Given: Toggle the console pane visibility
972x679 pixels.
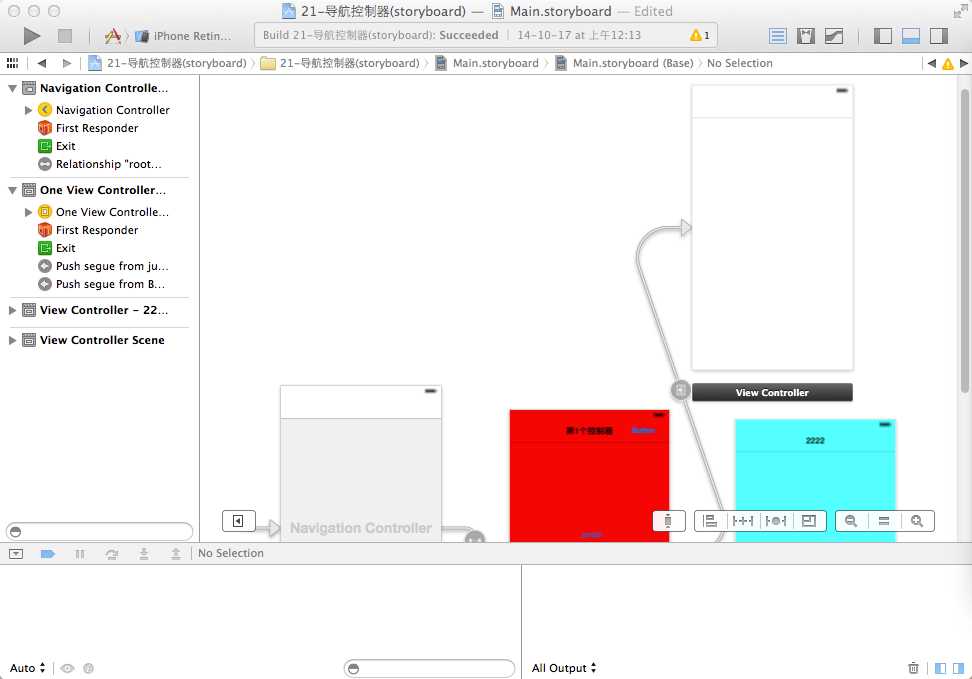Looking at the screenshot, I should click(x=958, y=668).
